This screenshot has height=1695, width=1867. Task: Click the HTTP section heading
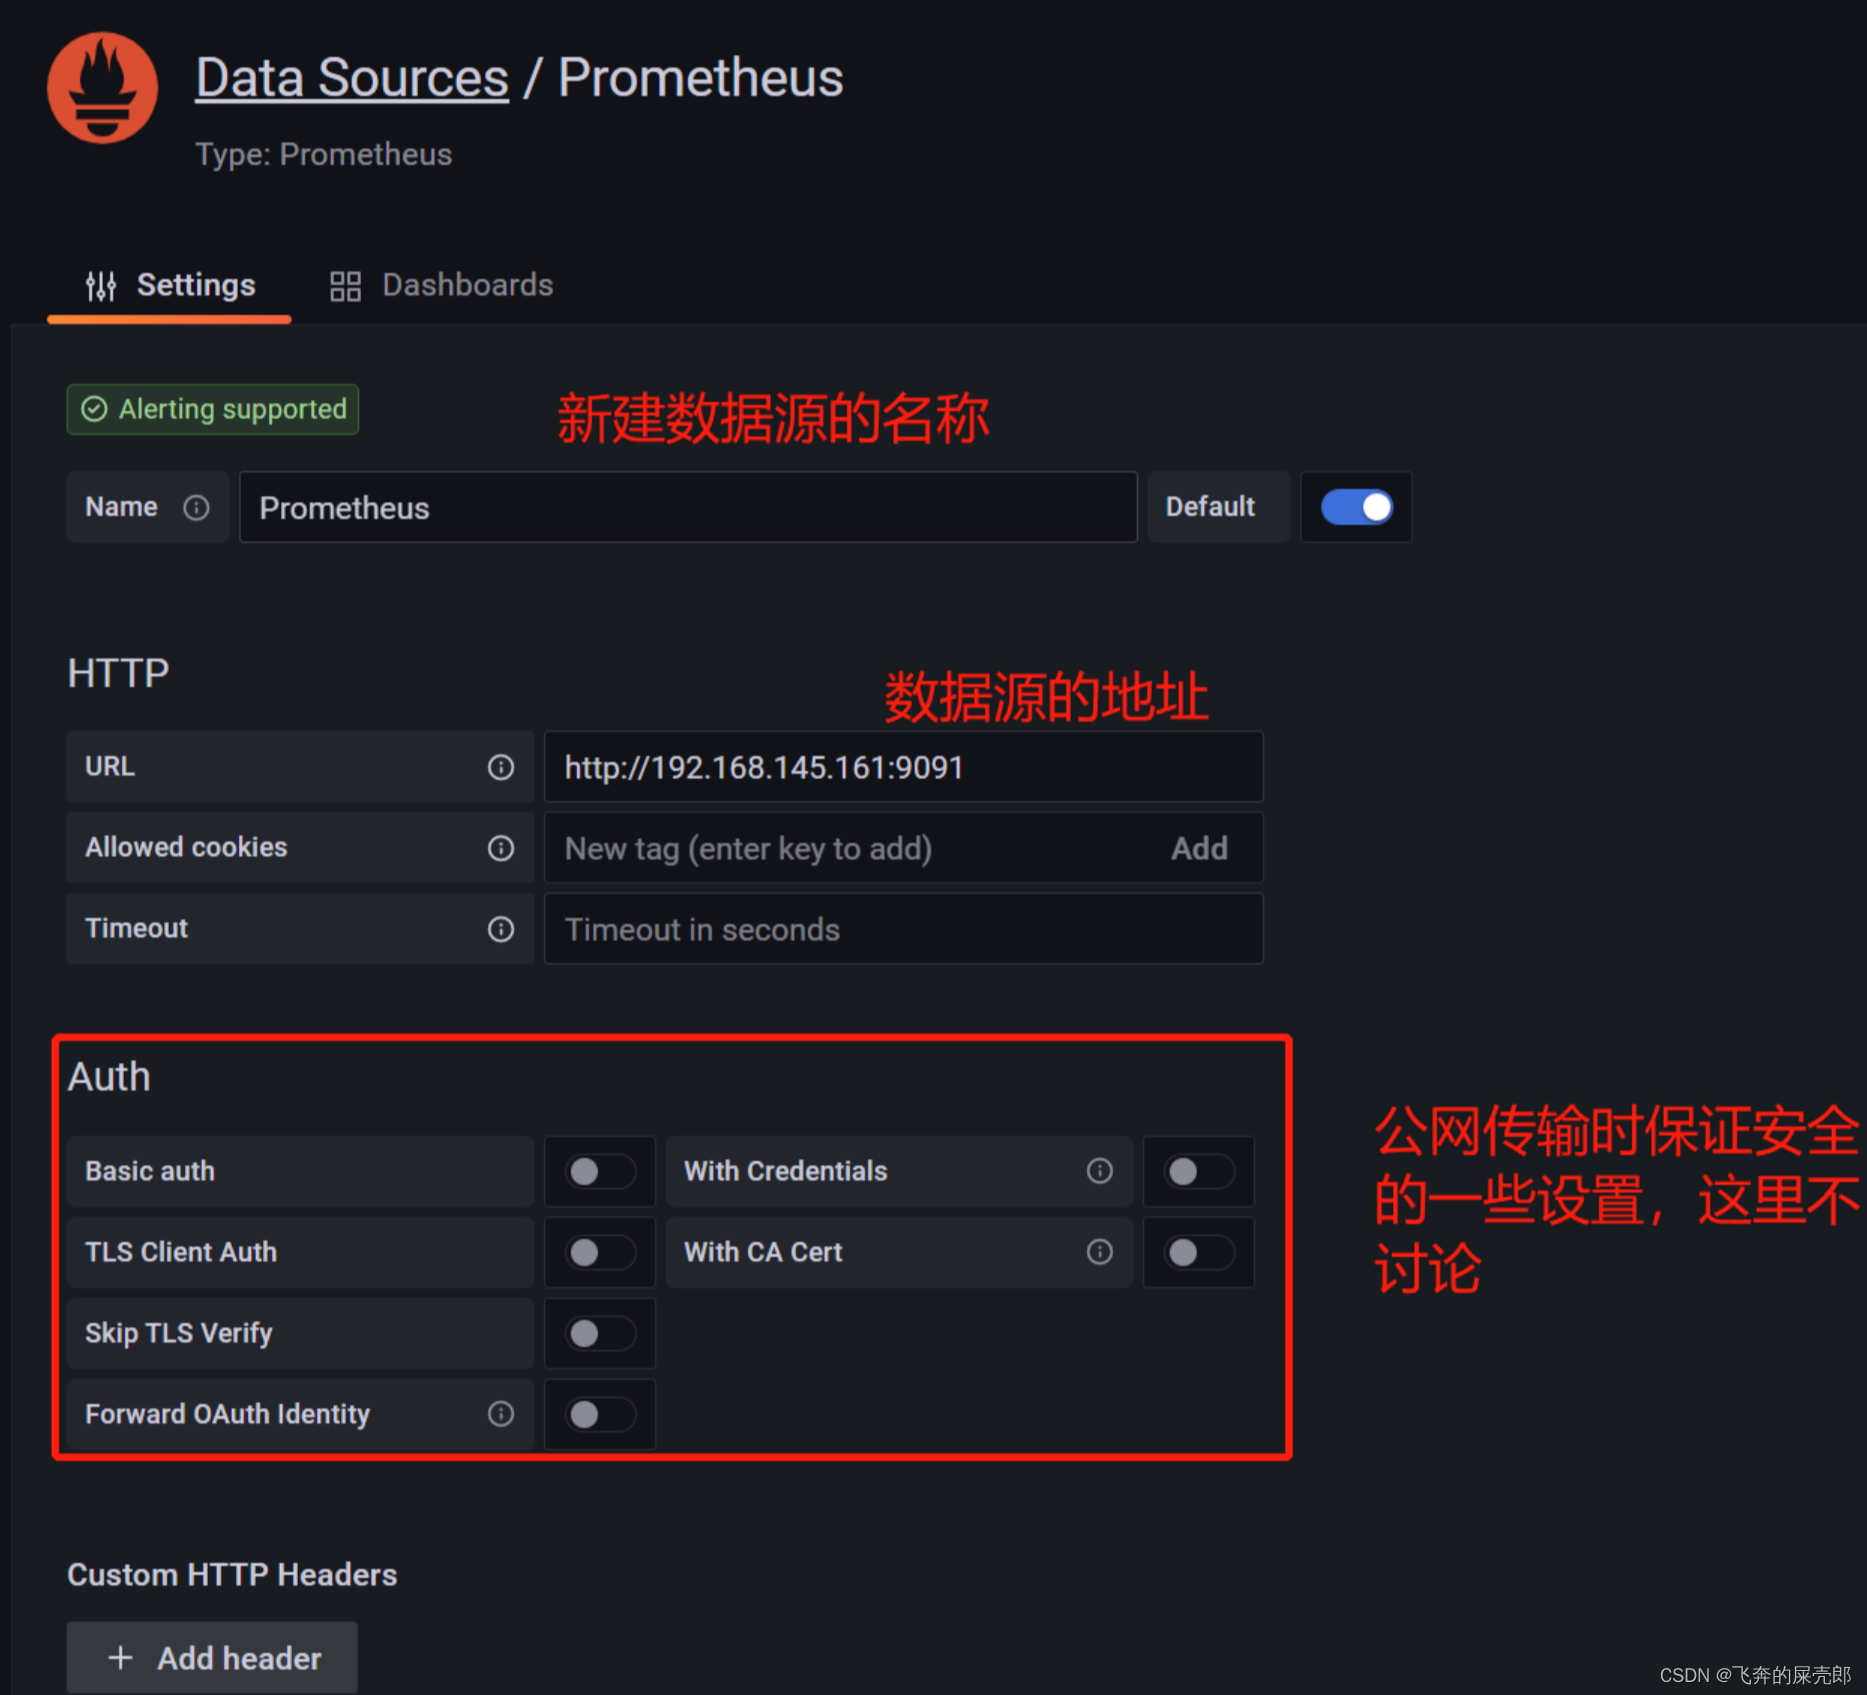[x=118, y=673]
